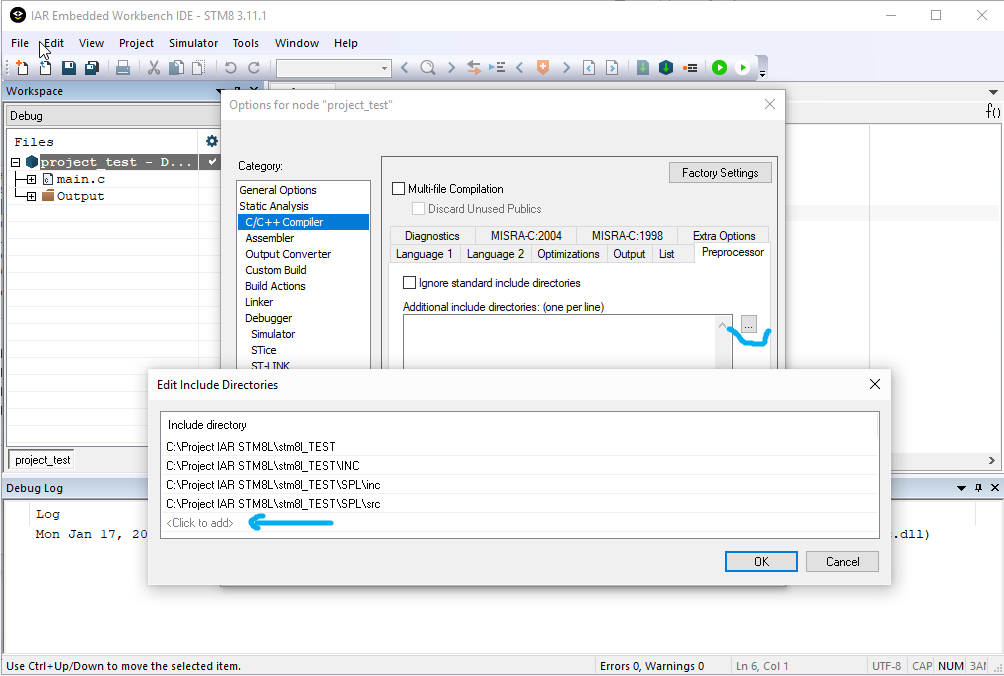Viewport: 1004px width, 676px height.
Task: Collapse the project_test tree node
Action: pyautogui.click(x=16, y=162)
